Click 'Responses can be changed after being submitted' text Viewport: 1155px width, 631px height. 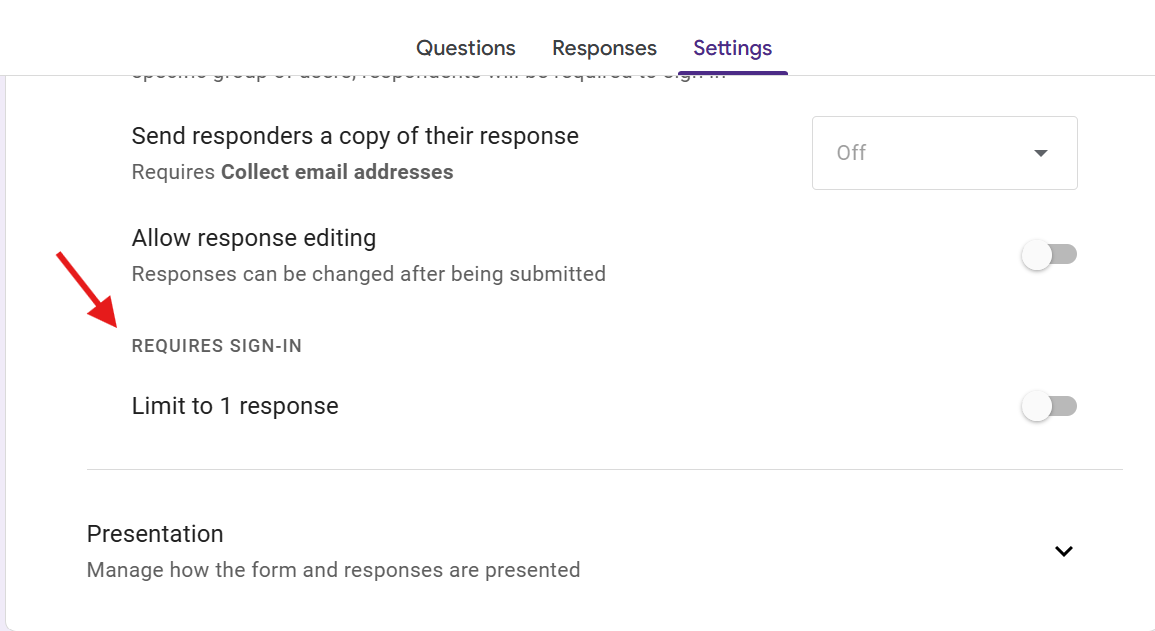368,274
